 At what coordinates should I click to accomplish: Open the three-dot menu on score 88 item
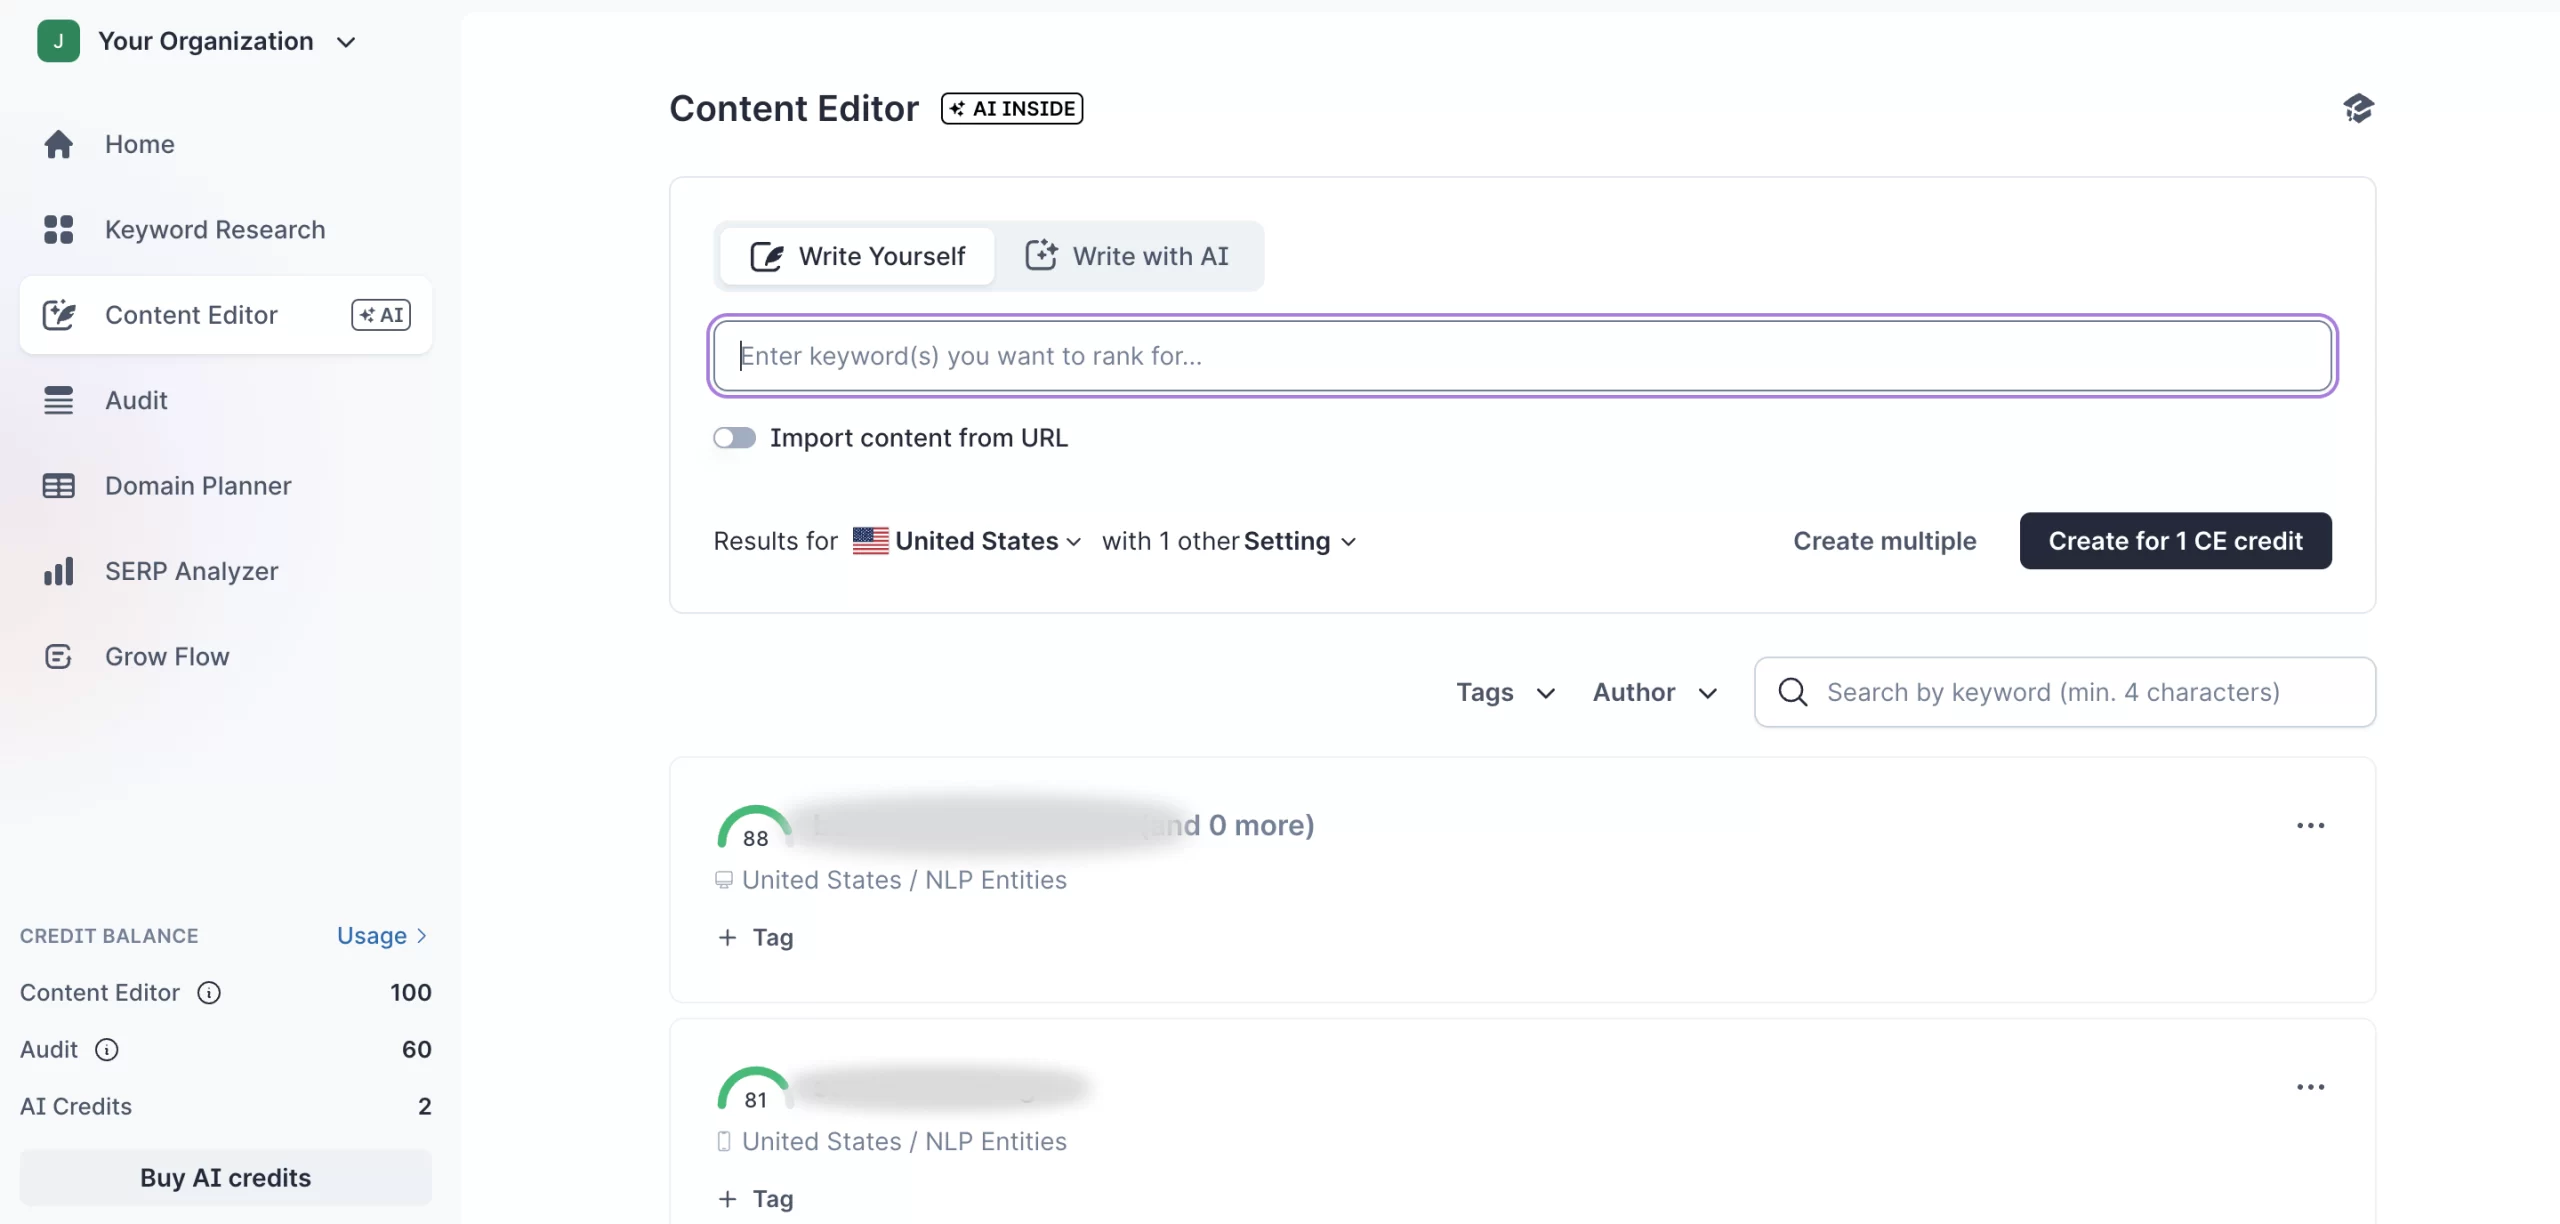point(2310,826)
